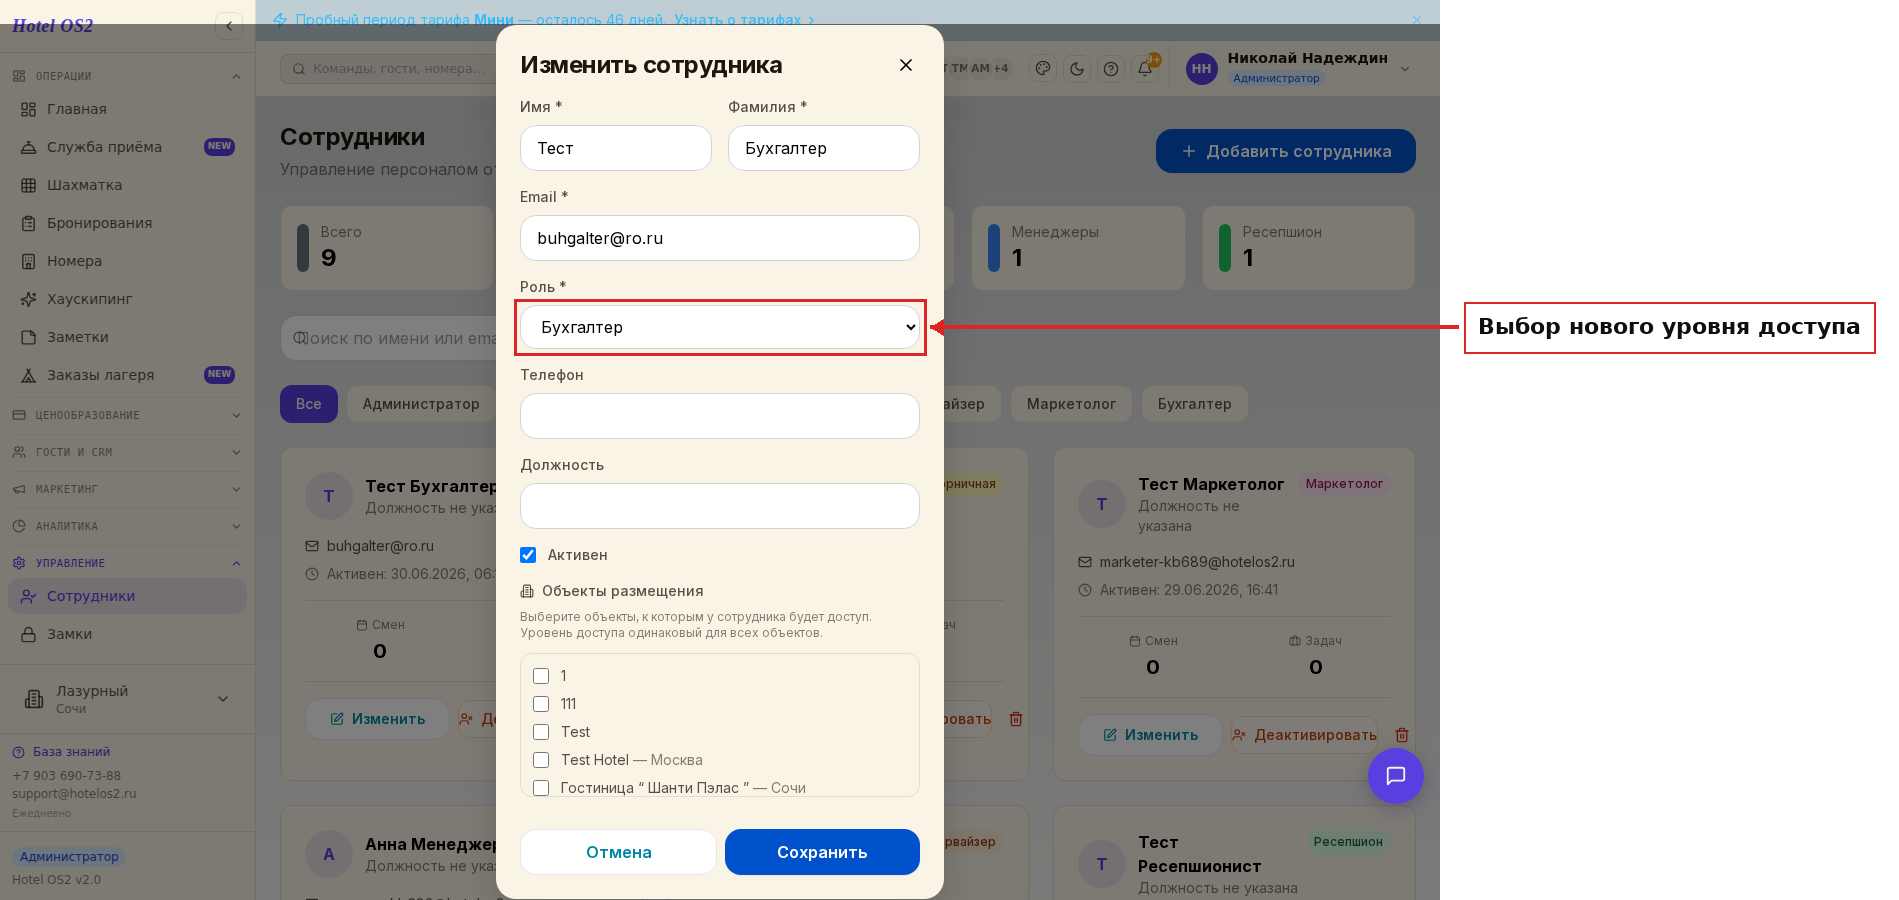Toggle dark mode moon icon
The image size is (1899, 900).
(x=1077, y=69)
